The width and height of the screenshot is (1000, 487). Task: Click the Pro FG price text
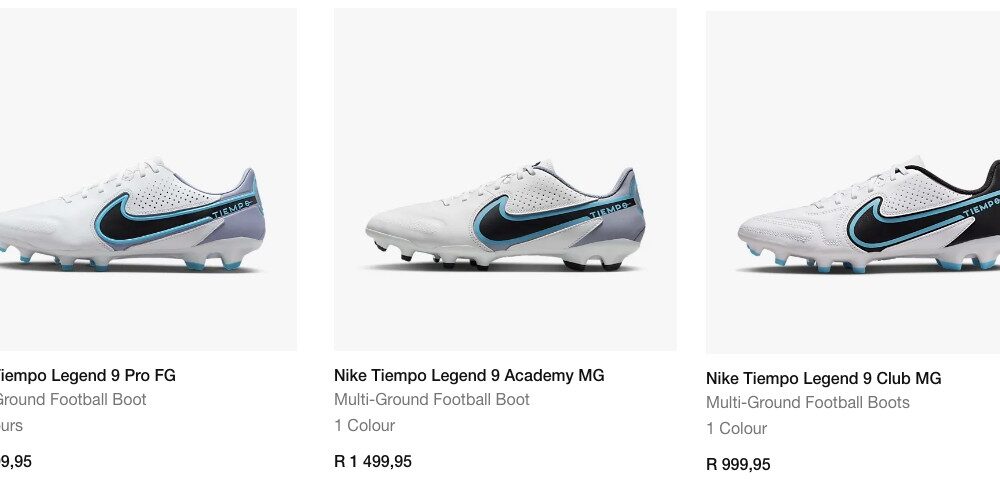16,462
